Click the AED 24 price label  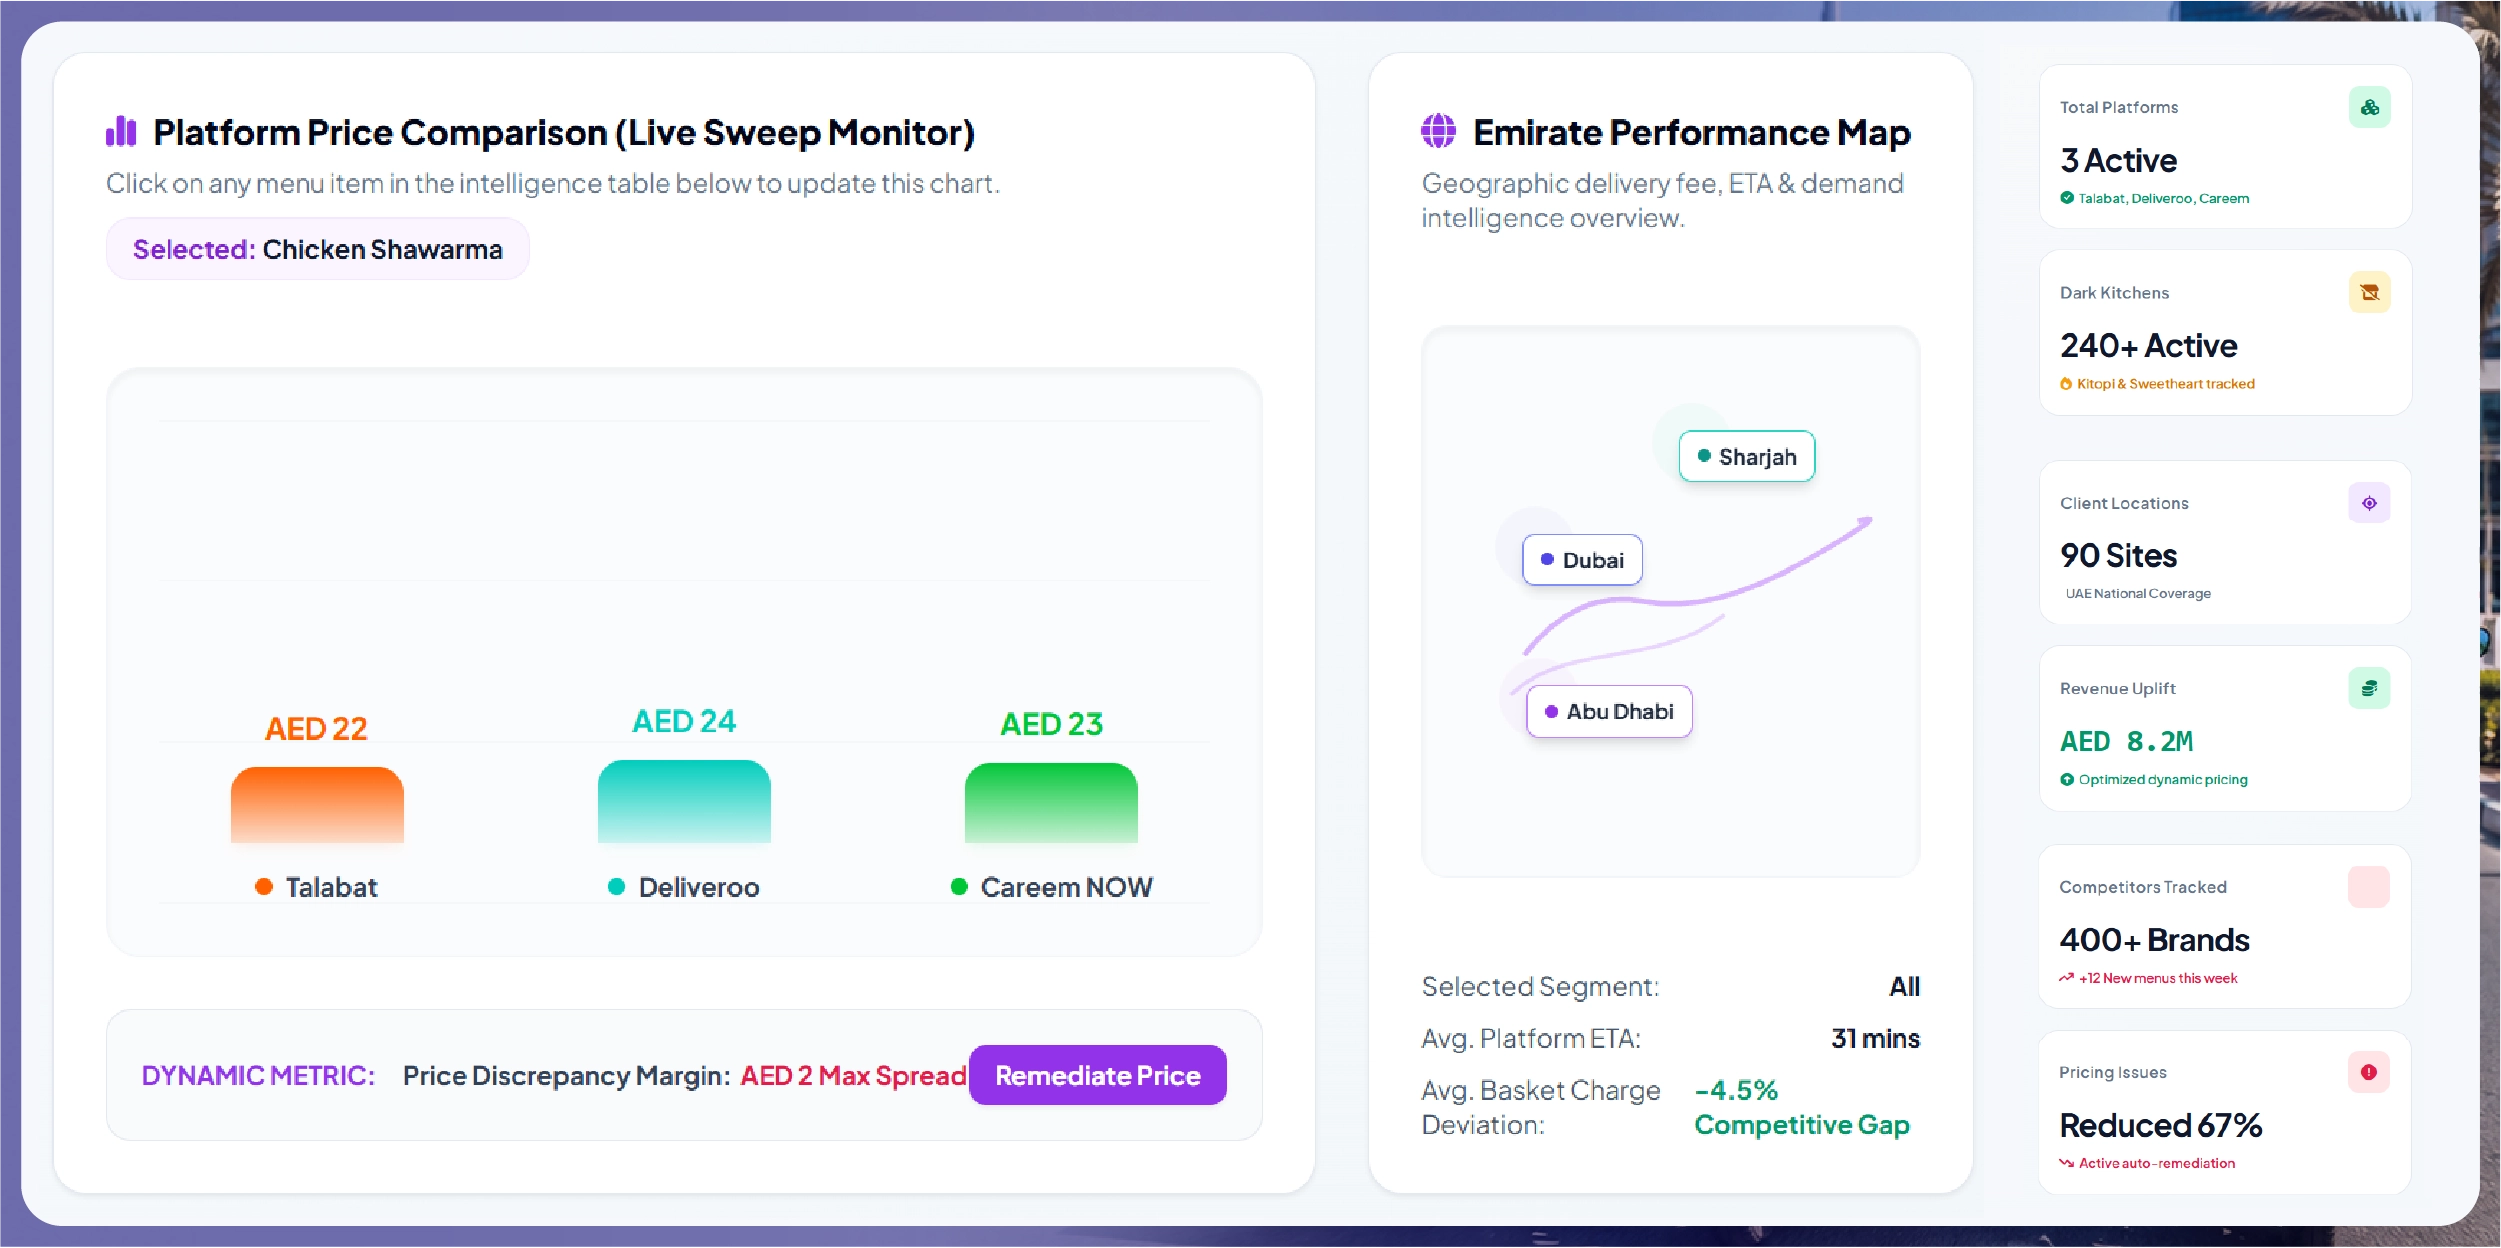[684, 721]
